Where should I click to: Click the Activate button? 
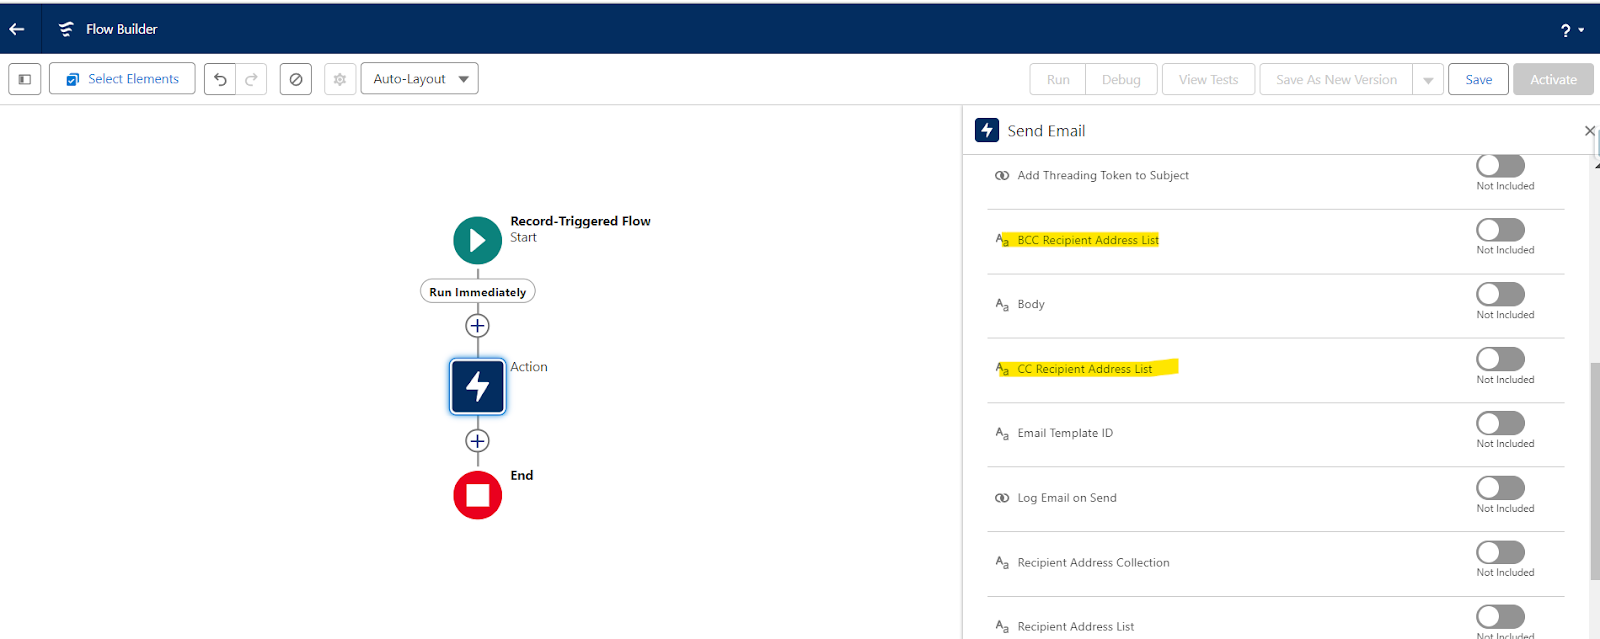pos(1553,80)
